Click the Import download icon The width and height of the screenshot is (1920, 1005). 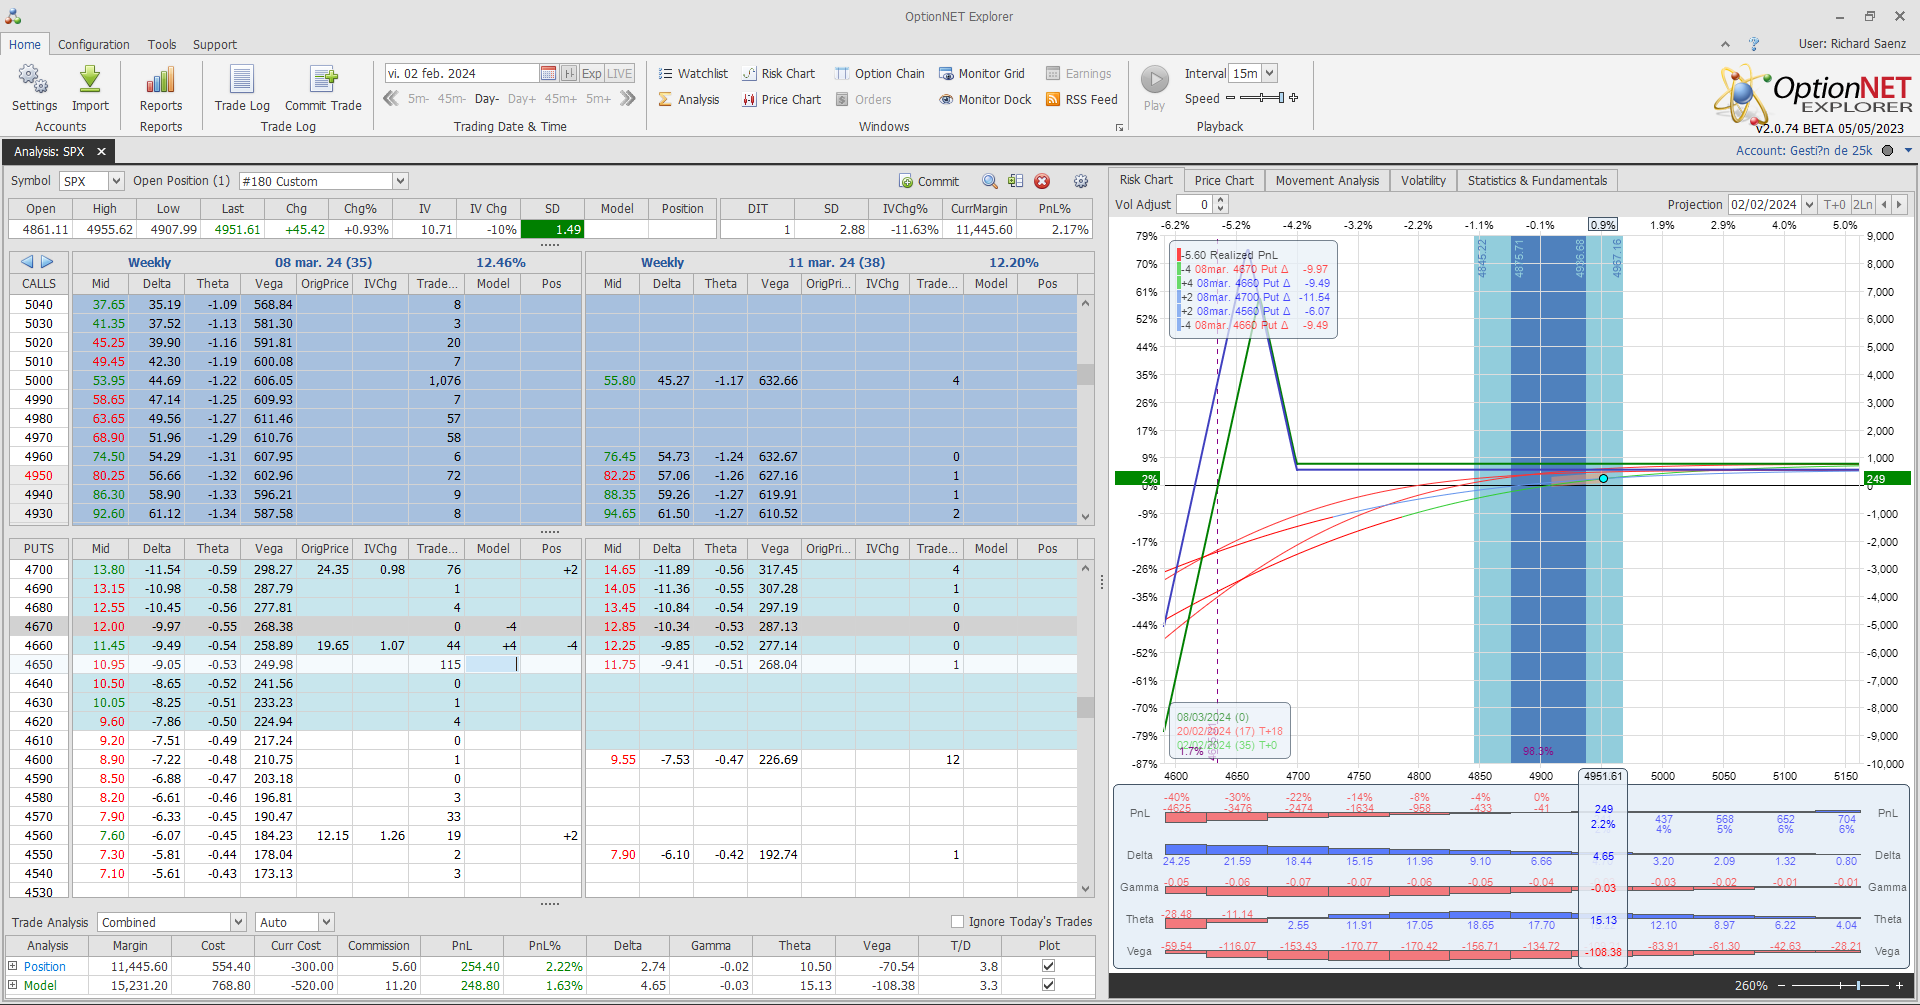(x=90, y=80)
